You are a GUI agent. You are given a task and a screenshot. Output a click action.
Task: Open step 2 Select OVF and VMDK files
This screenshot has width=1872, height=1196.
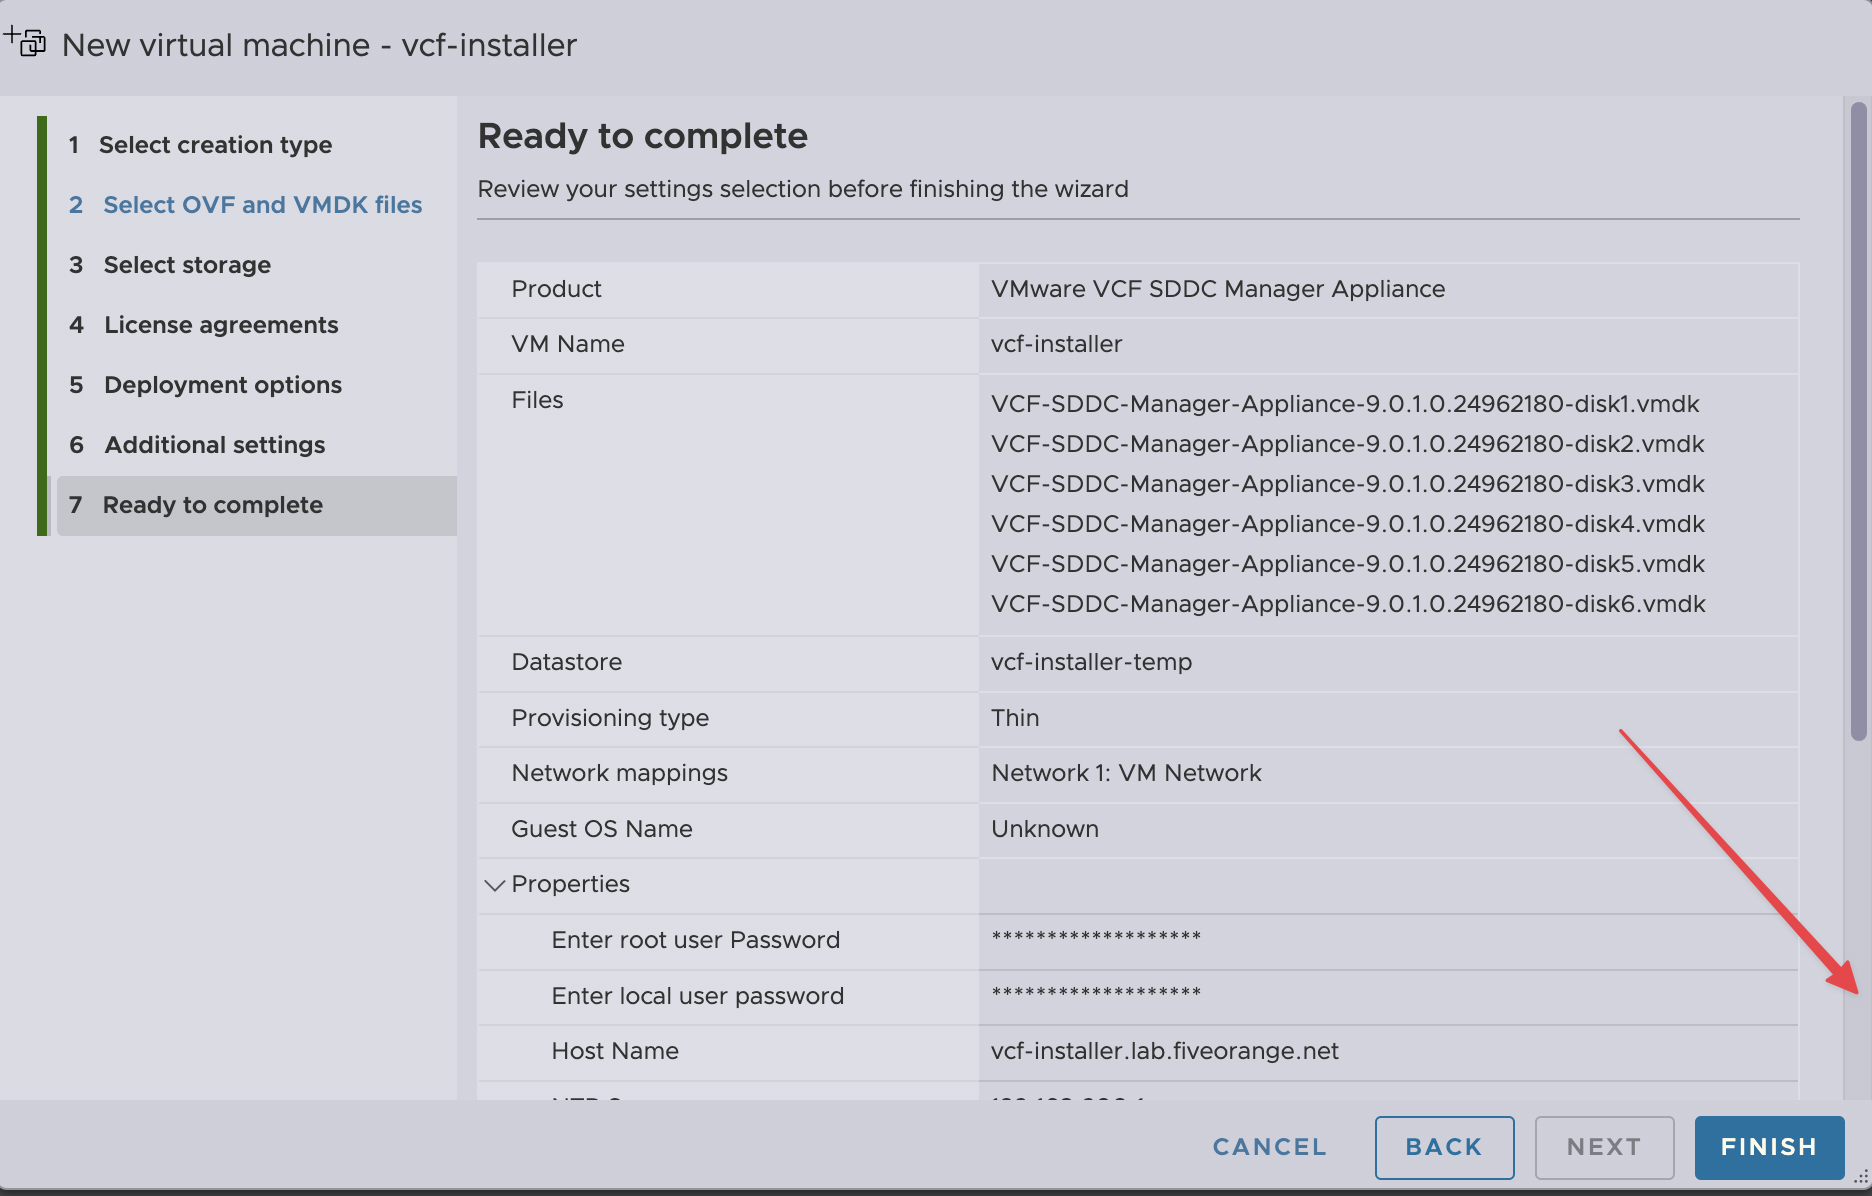click(262, 205)
